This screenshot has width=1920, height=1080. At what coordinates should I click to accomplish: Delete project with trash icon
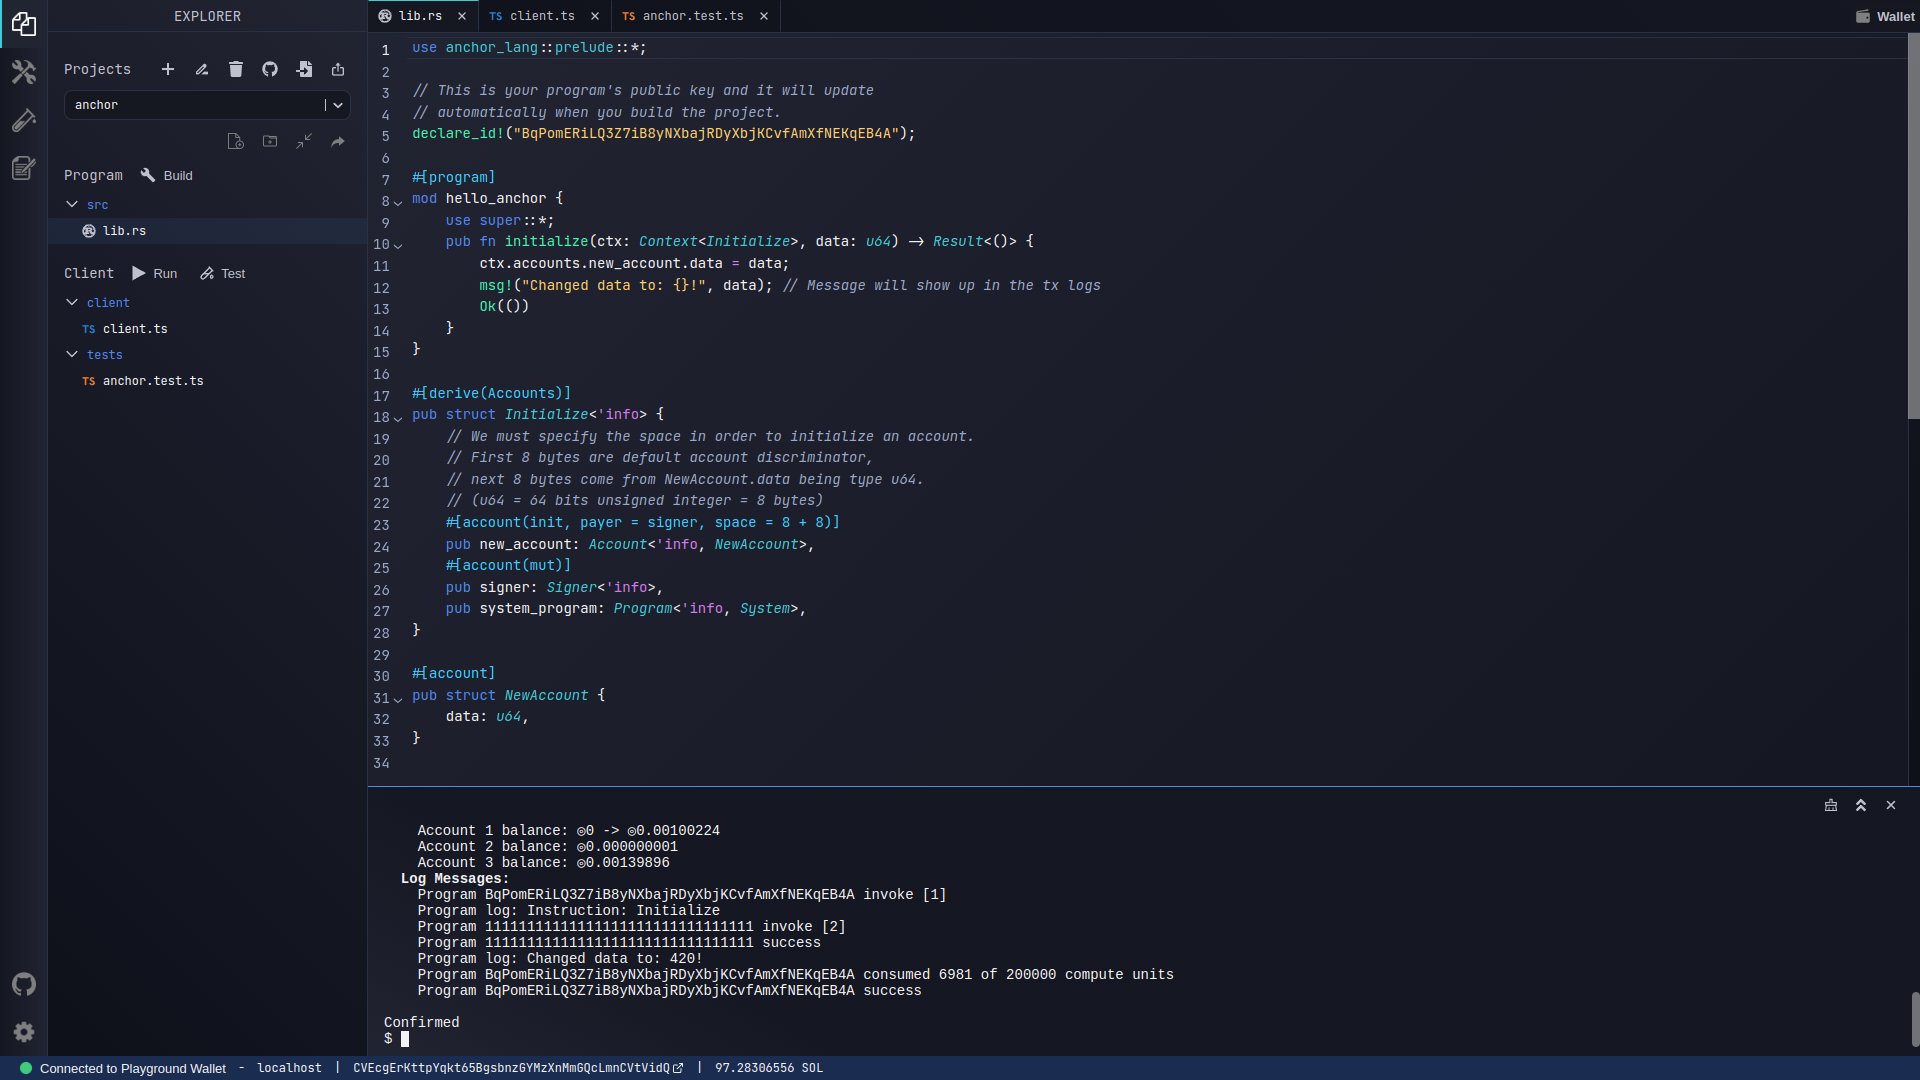tap(236, 69)
